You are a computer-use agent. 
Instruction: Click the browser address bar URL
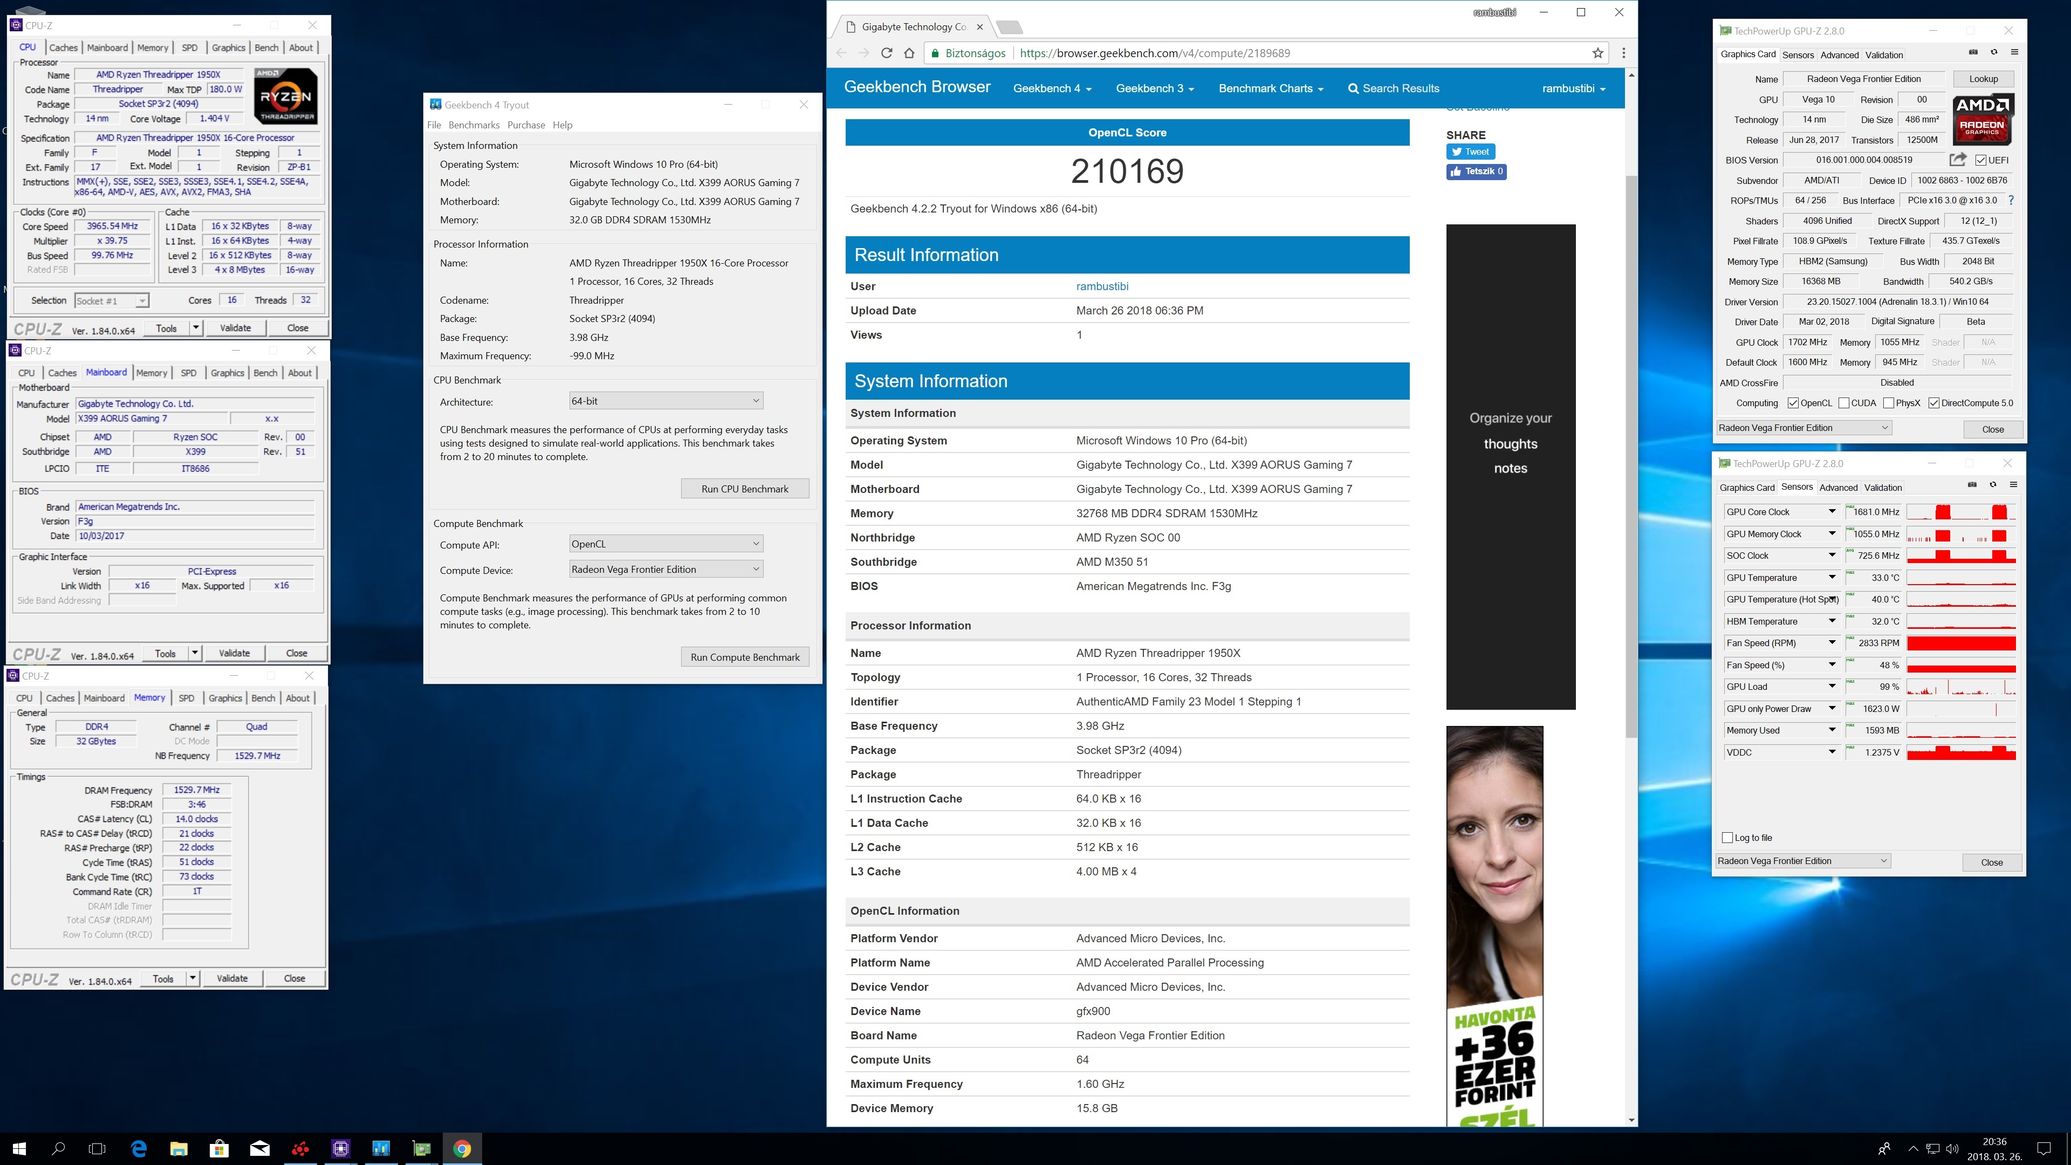1154,53
